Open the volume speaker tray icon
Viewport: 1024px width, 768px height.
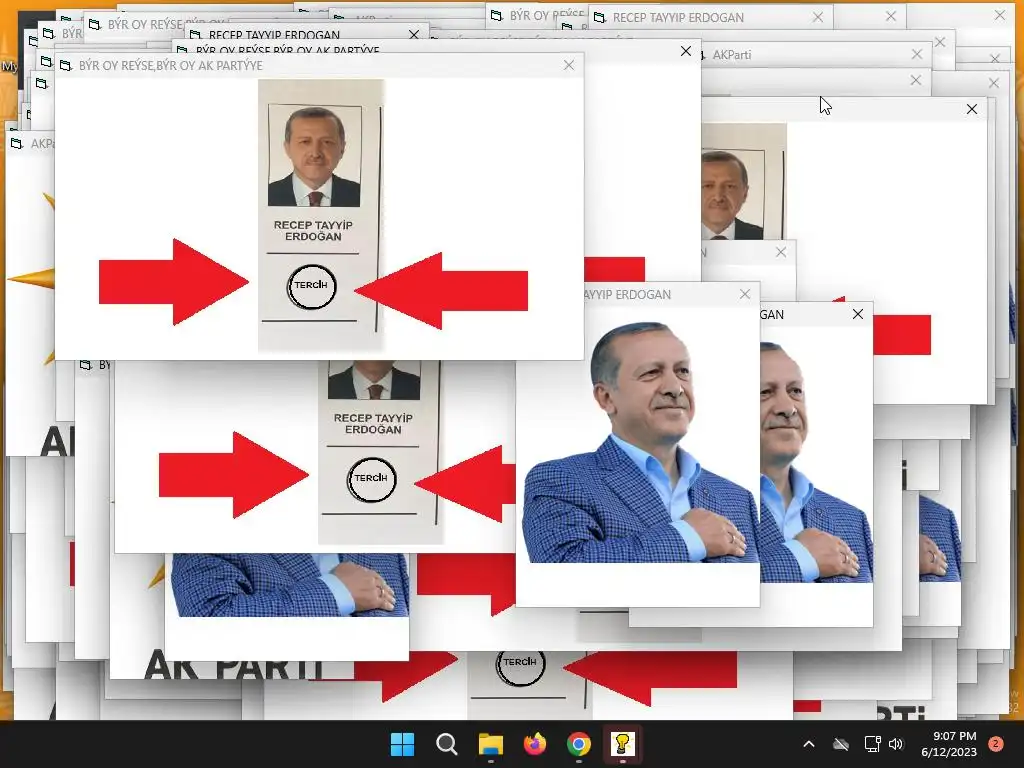(x=896, y=744)
